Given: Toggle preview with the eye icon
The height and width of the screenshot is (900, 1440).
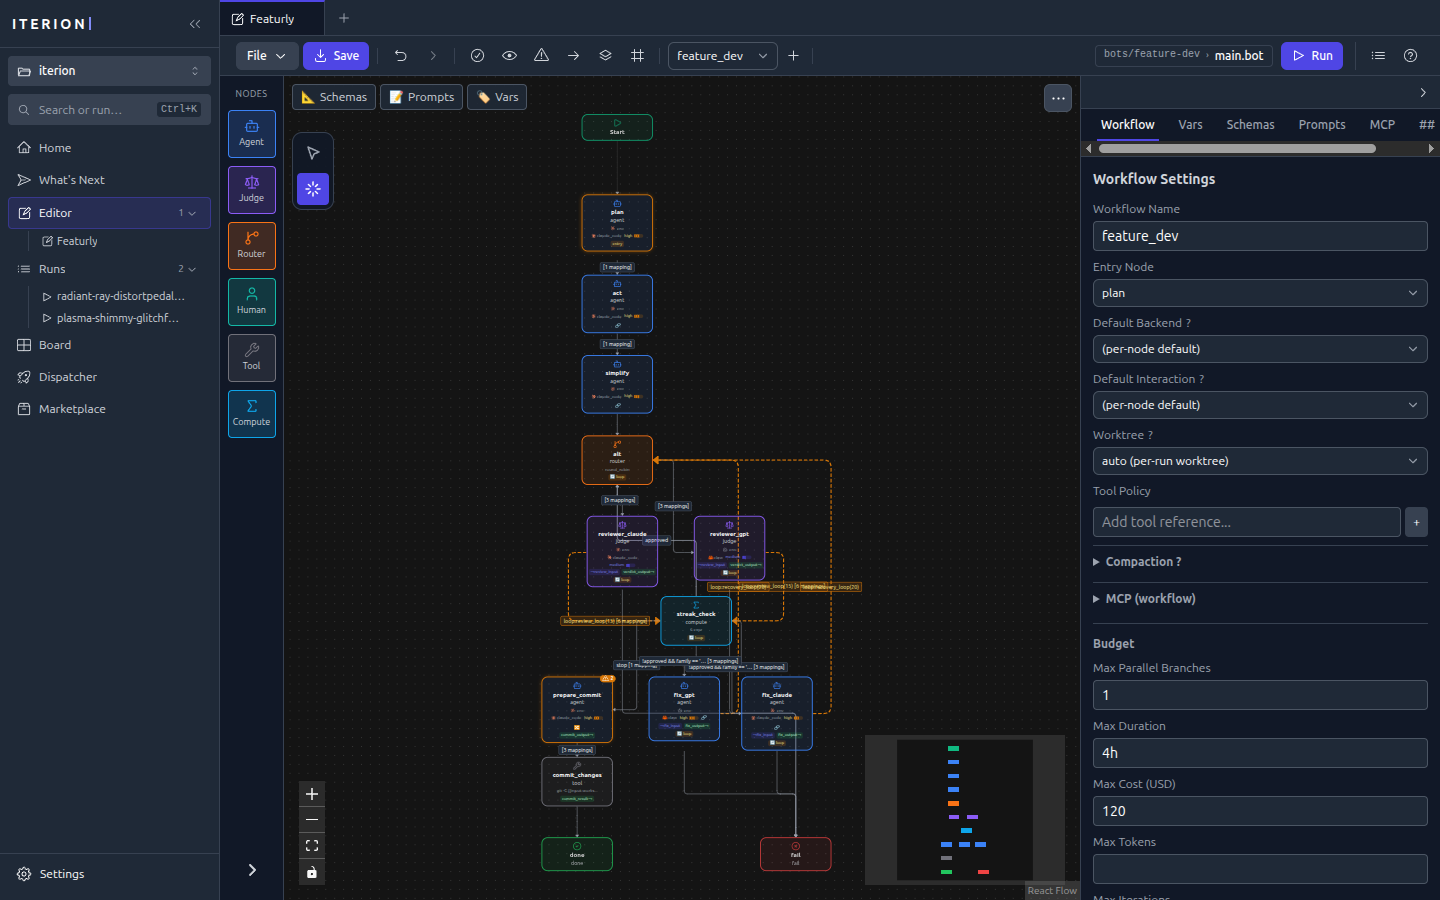Looking at the screenshot, I should (x=510, y=56).
